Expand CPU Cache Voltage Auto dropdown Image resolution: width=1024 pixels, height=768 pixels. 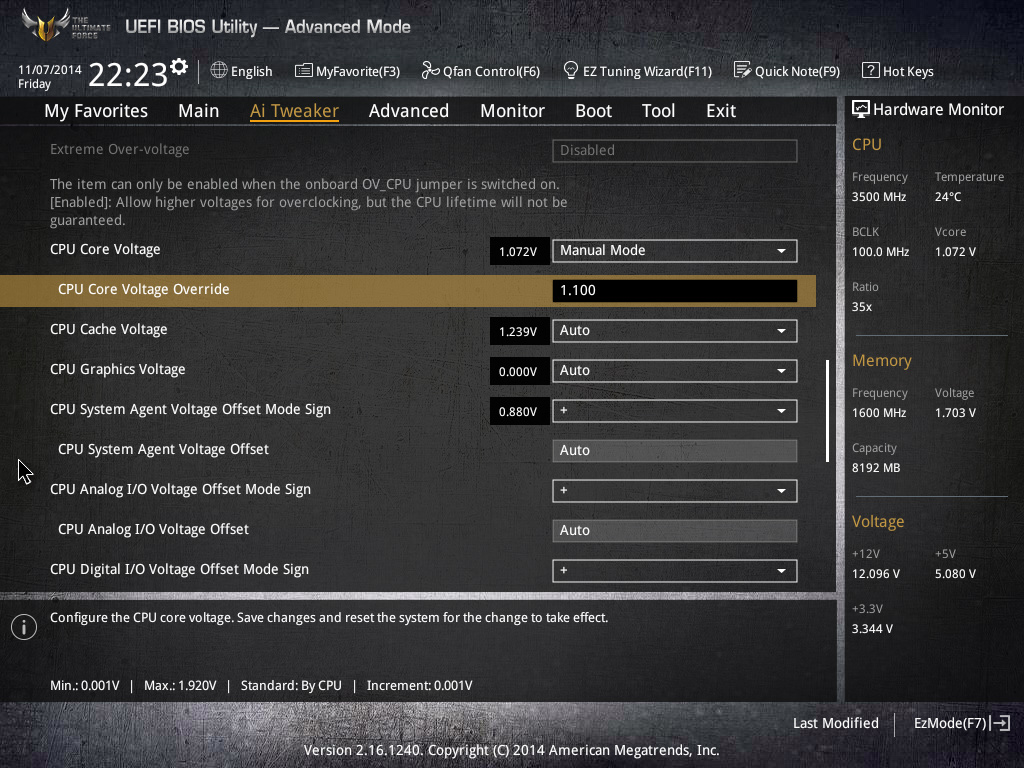tap(675, 330)
